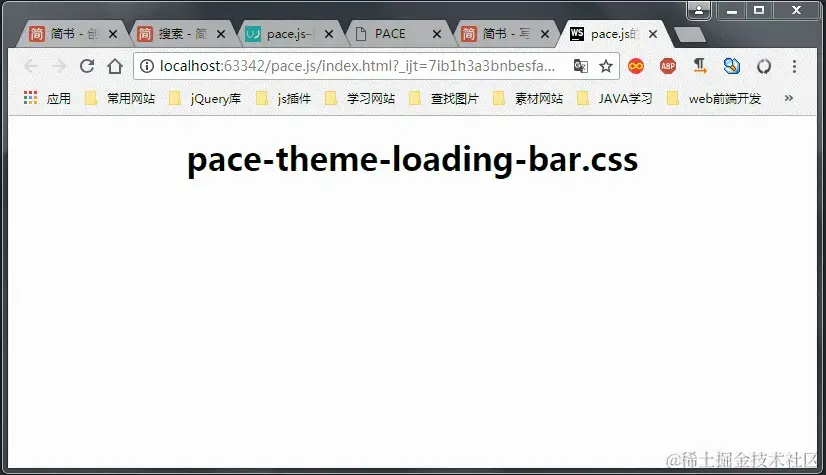Open the 学习网站 bookmark folder
The image size is (826, 475).
(360, 98)
